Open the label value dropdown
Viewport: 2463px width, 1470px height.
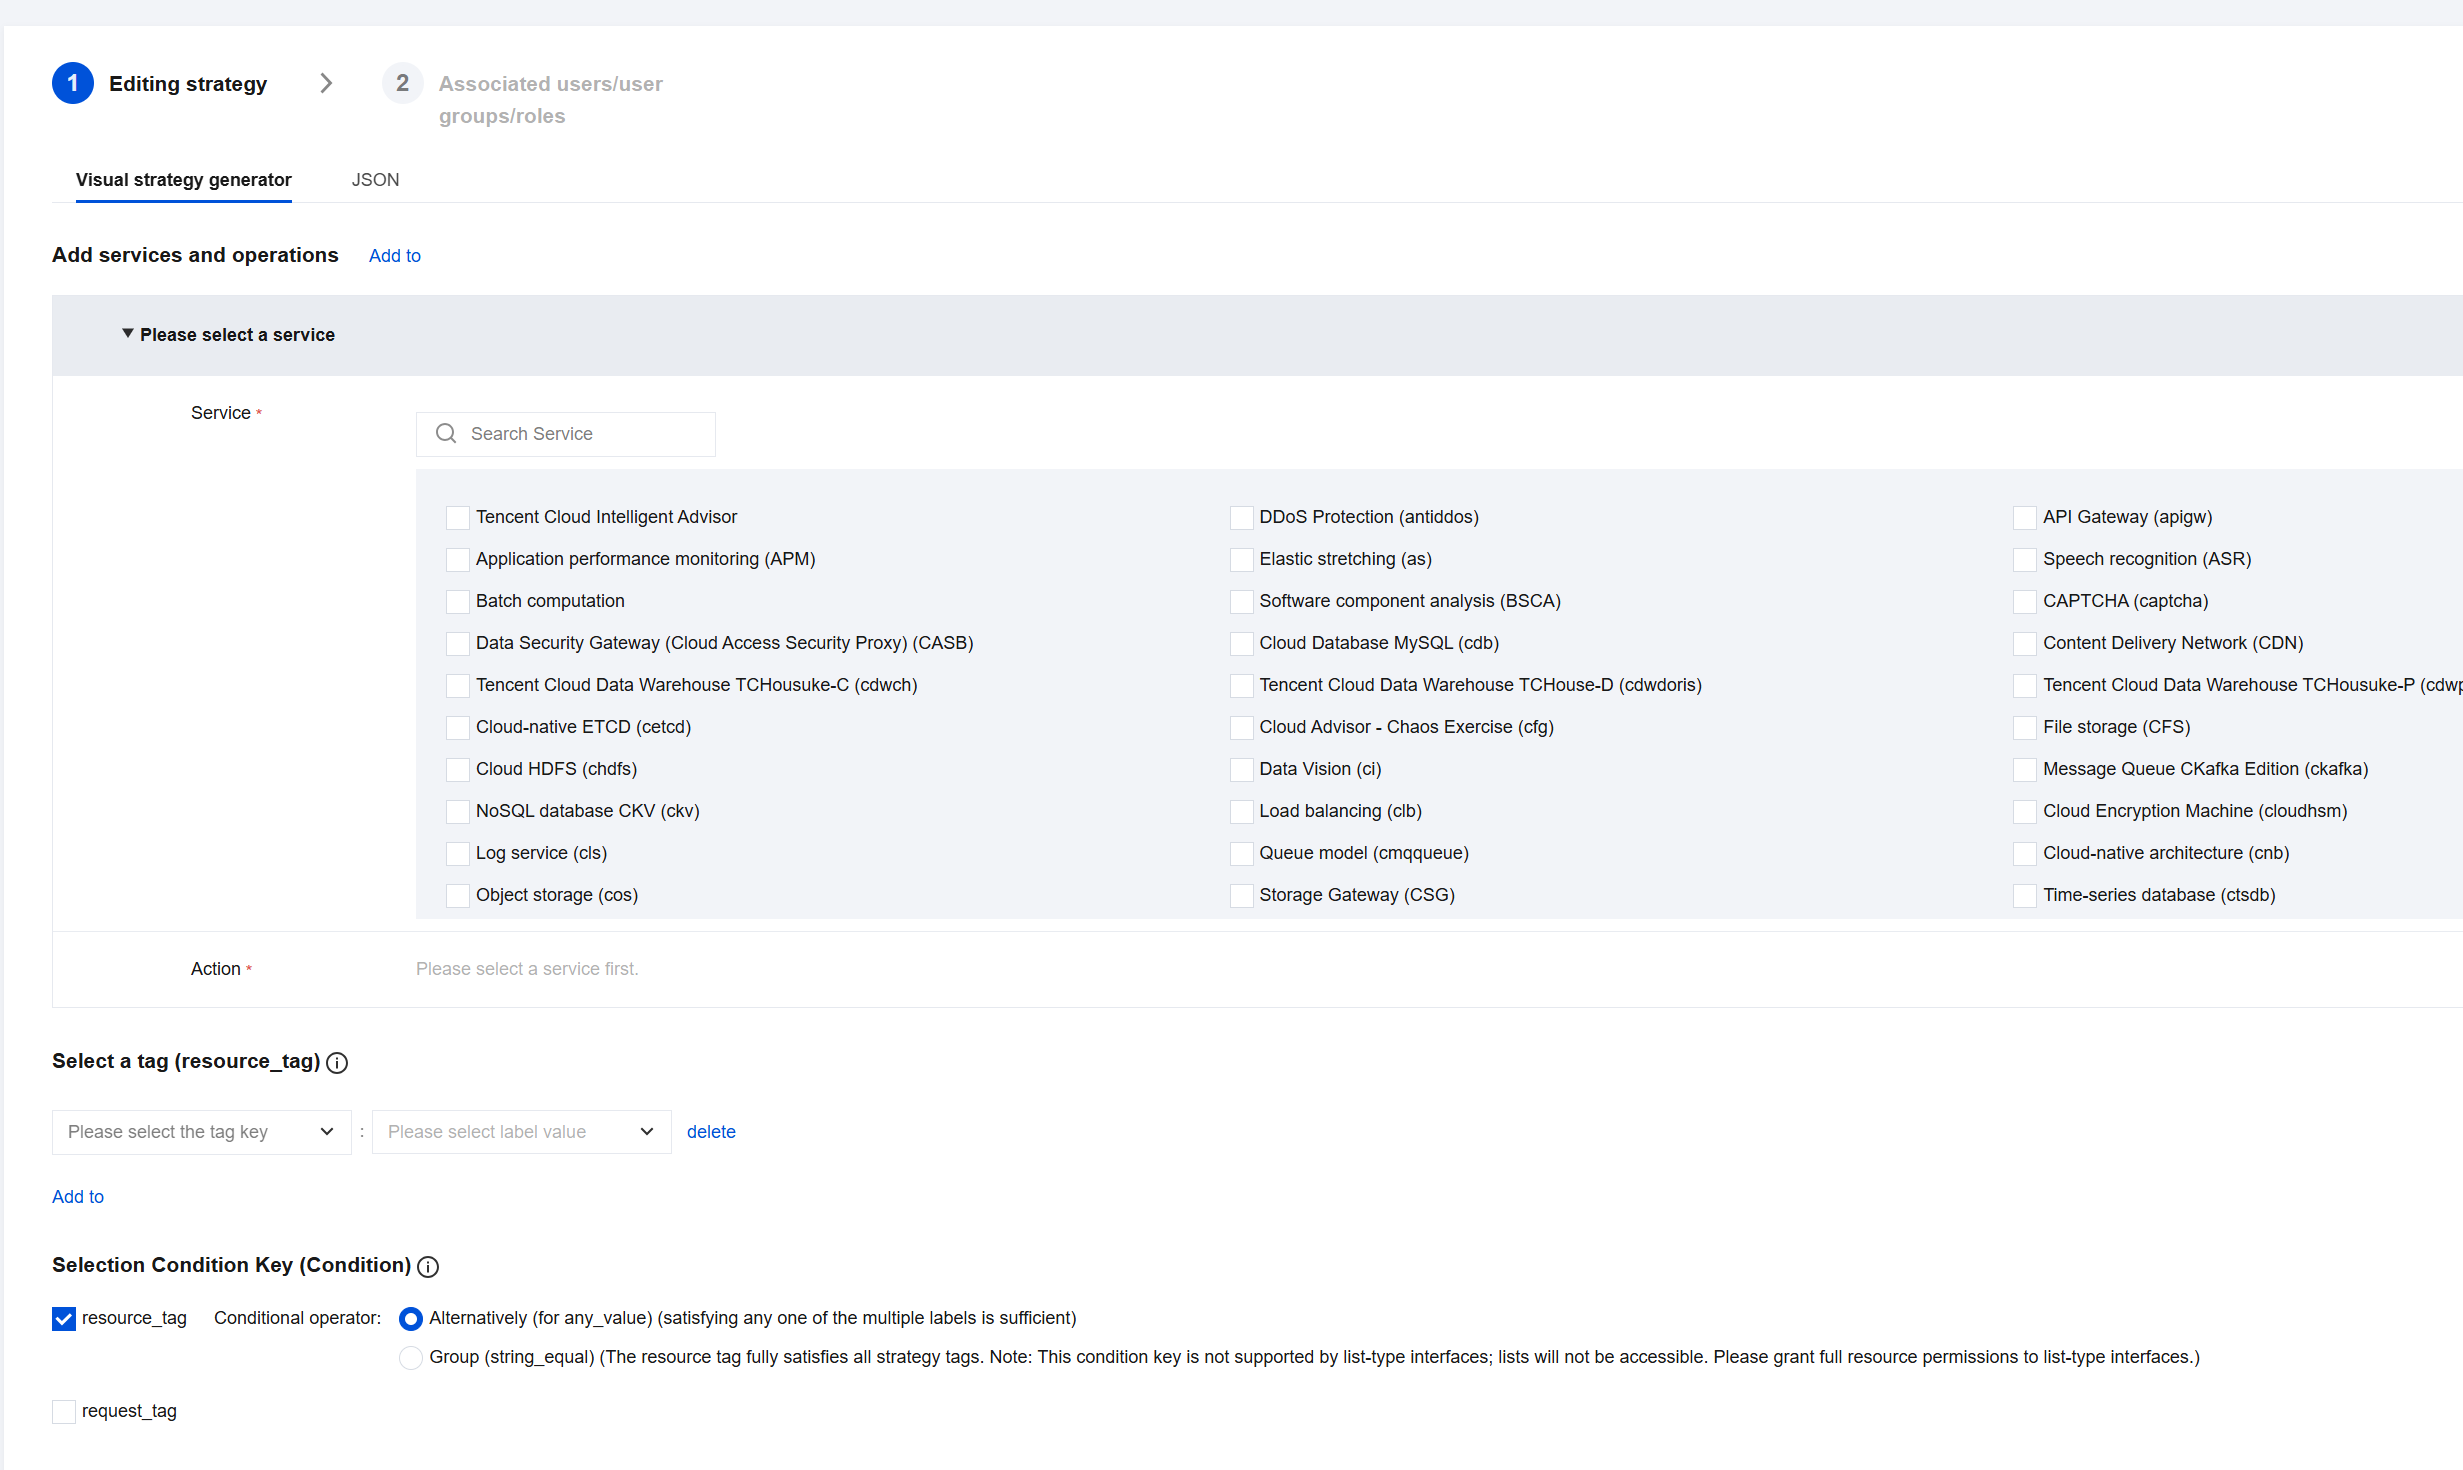521,1132
